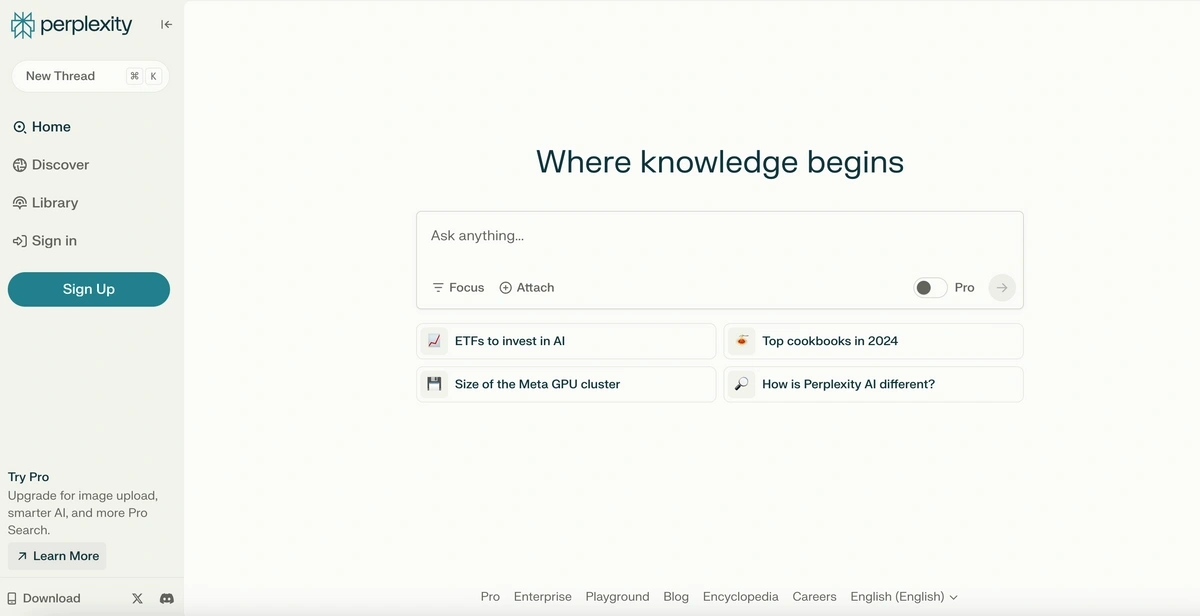1200x616 pixels.
Task: Click the Library icon in sidebar
Action: [20, 203]
